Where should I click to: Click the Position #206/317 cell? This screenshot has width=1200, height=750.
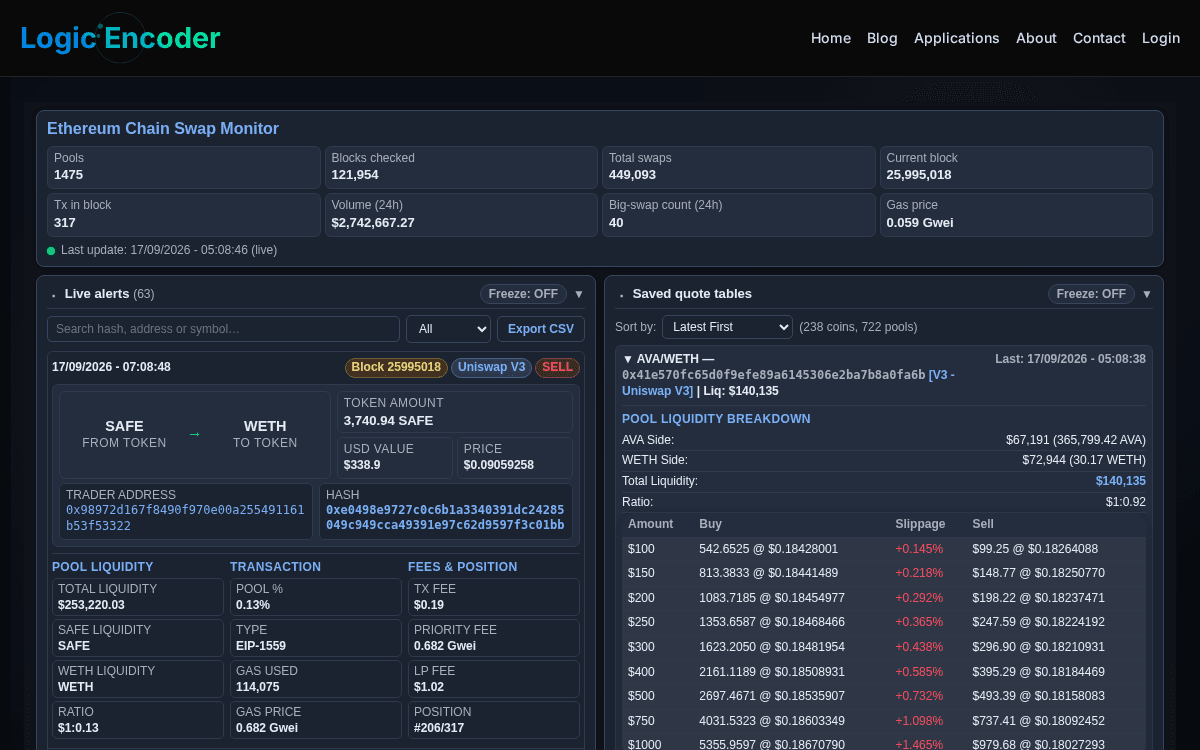(494, 720)
